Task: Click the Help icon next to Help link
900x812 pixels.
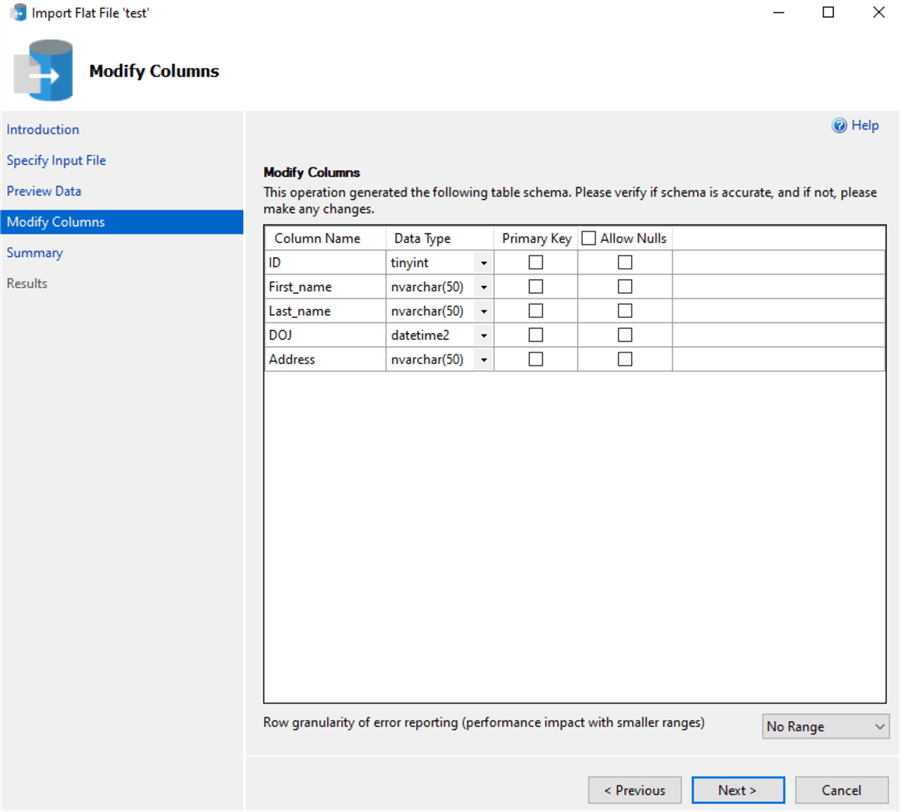Action: [840, 125]
